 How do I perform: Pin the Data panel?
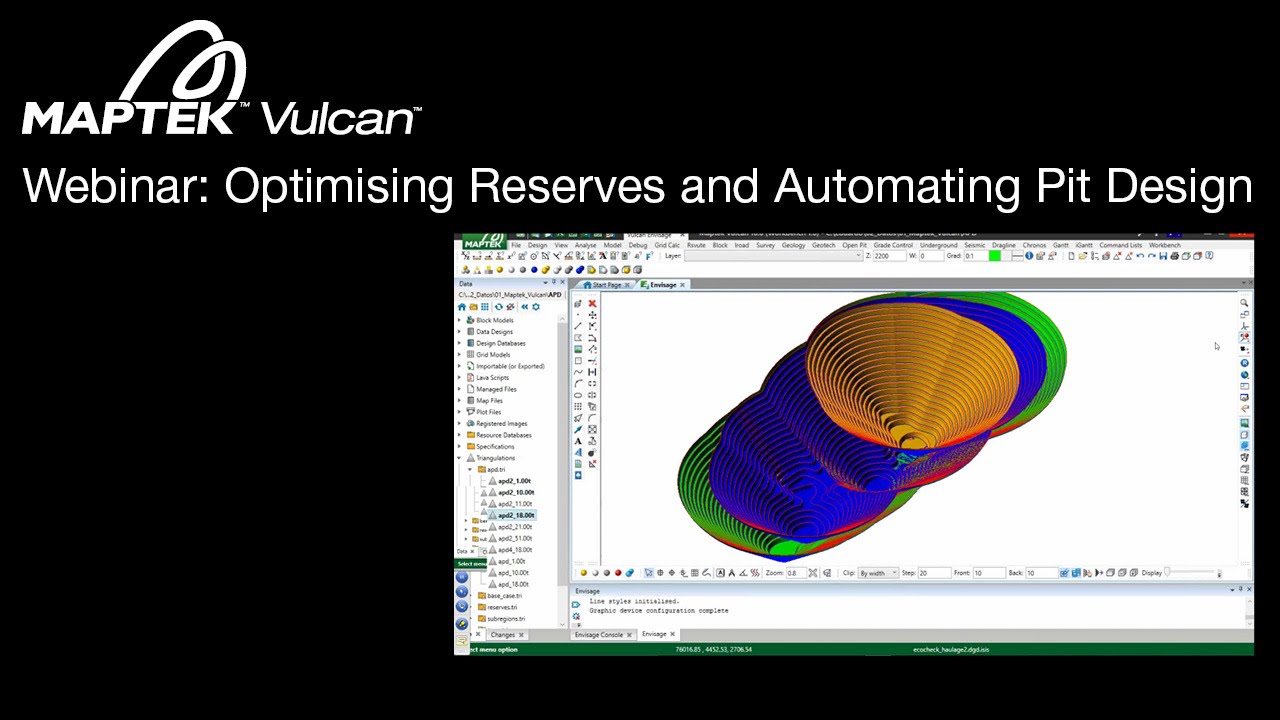tap(554, 283)
